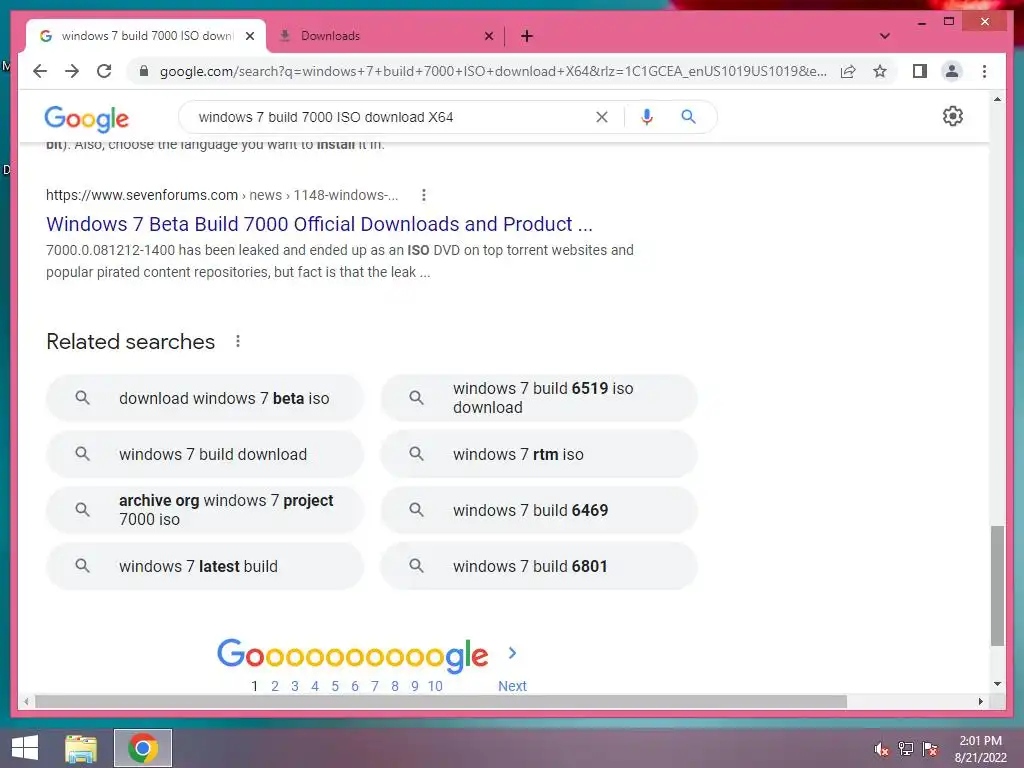Click the sevenforums.com result URL breadcrumb
The height and width of the screenshot is (768, 1024).
tap(222, 195)
